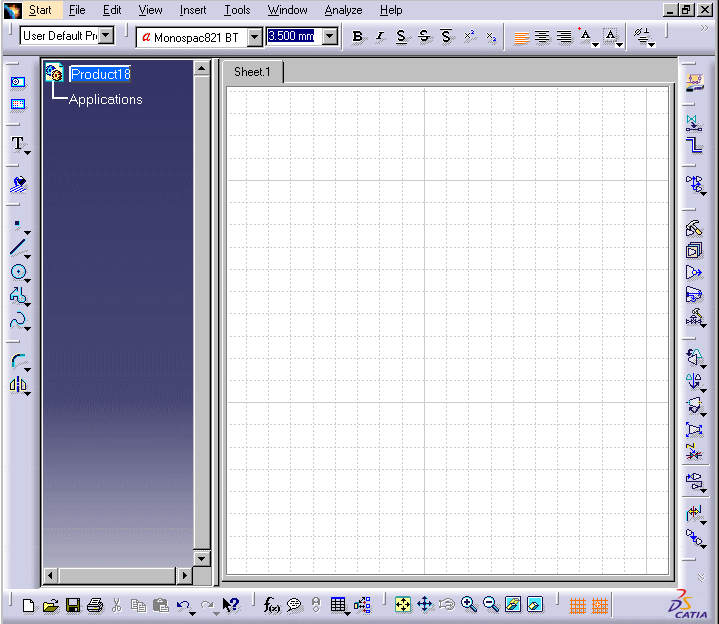Open the font size dropdown arrow

coord(330,37)
